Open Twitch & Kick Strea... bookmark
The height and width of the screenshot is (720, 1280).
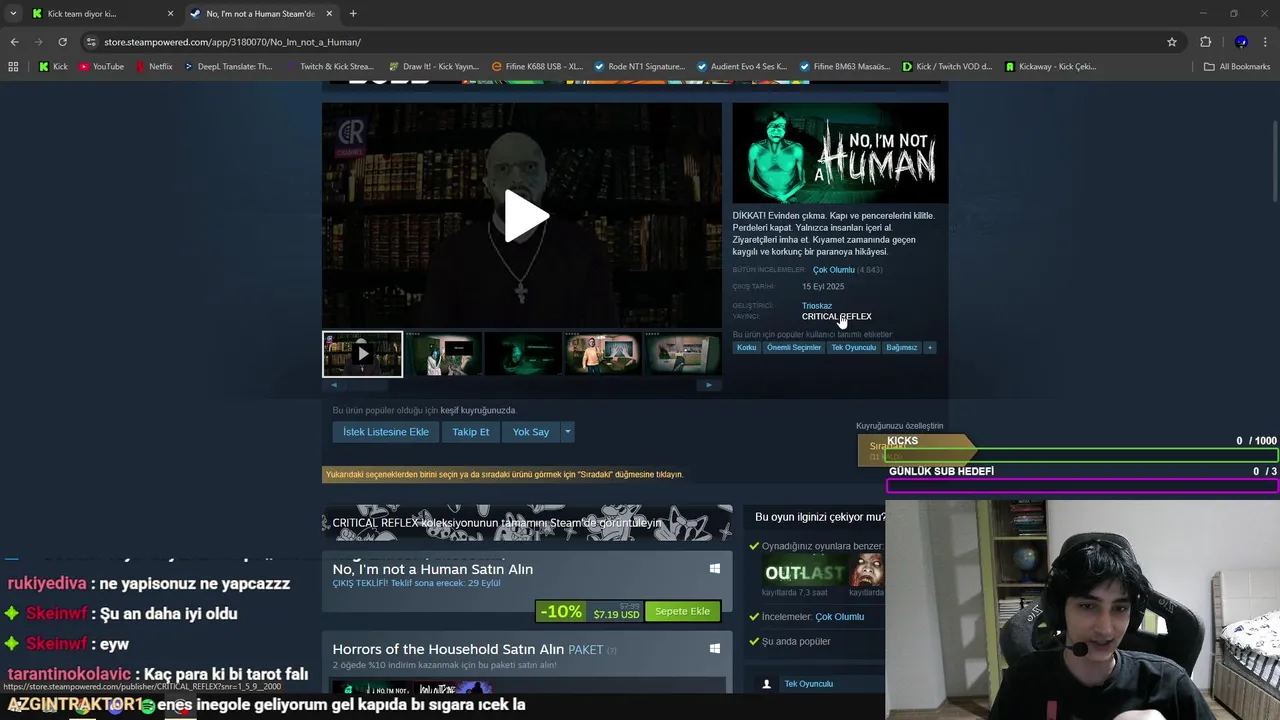coord(330,67)
